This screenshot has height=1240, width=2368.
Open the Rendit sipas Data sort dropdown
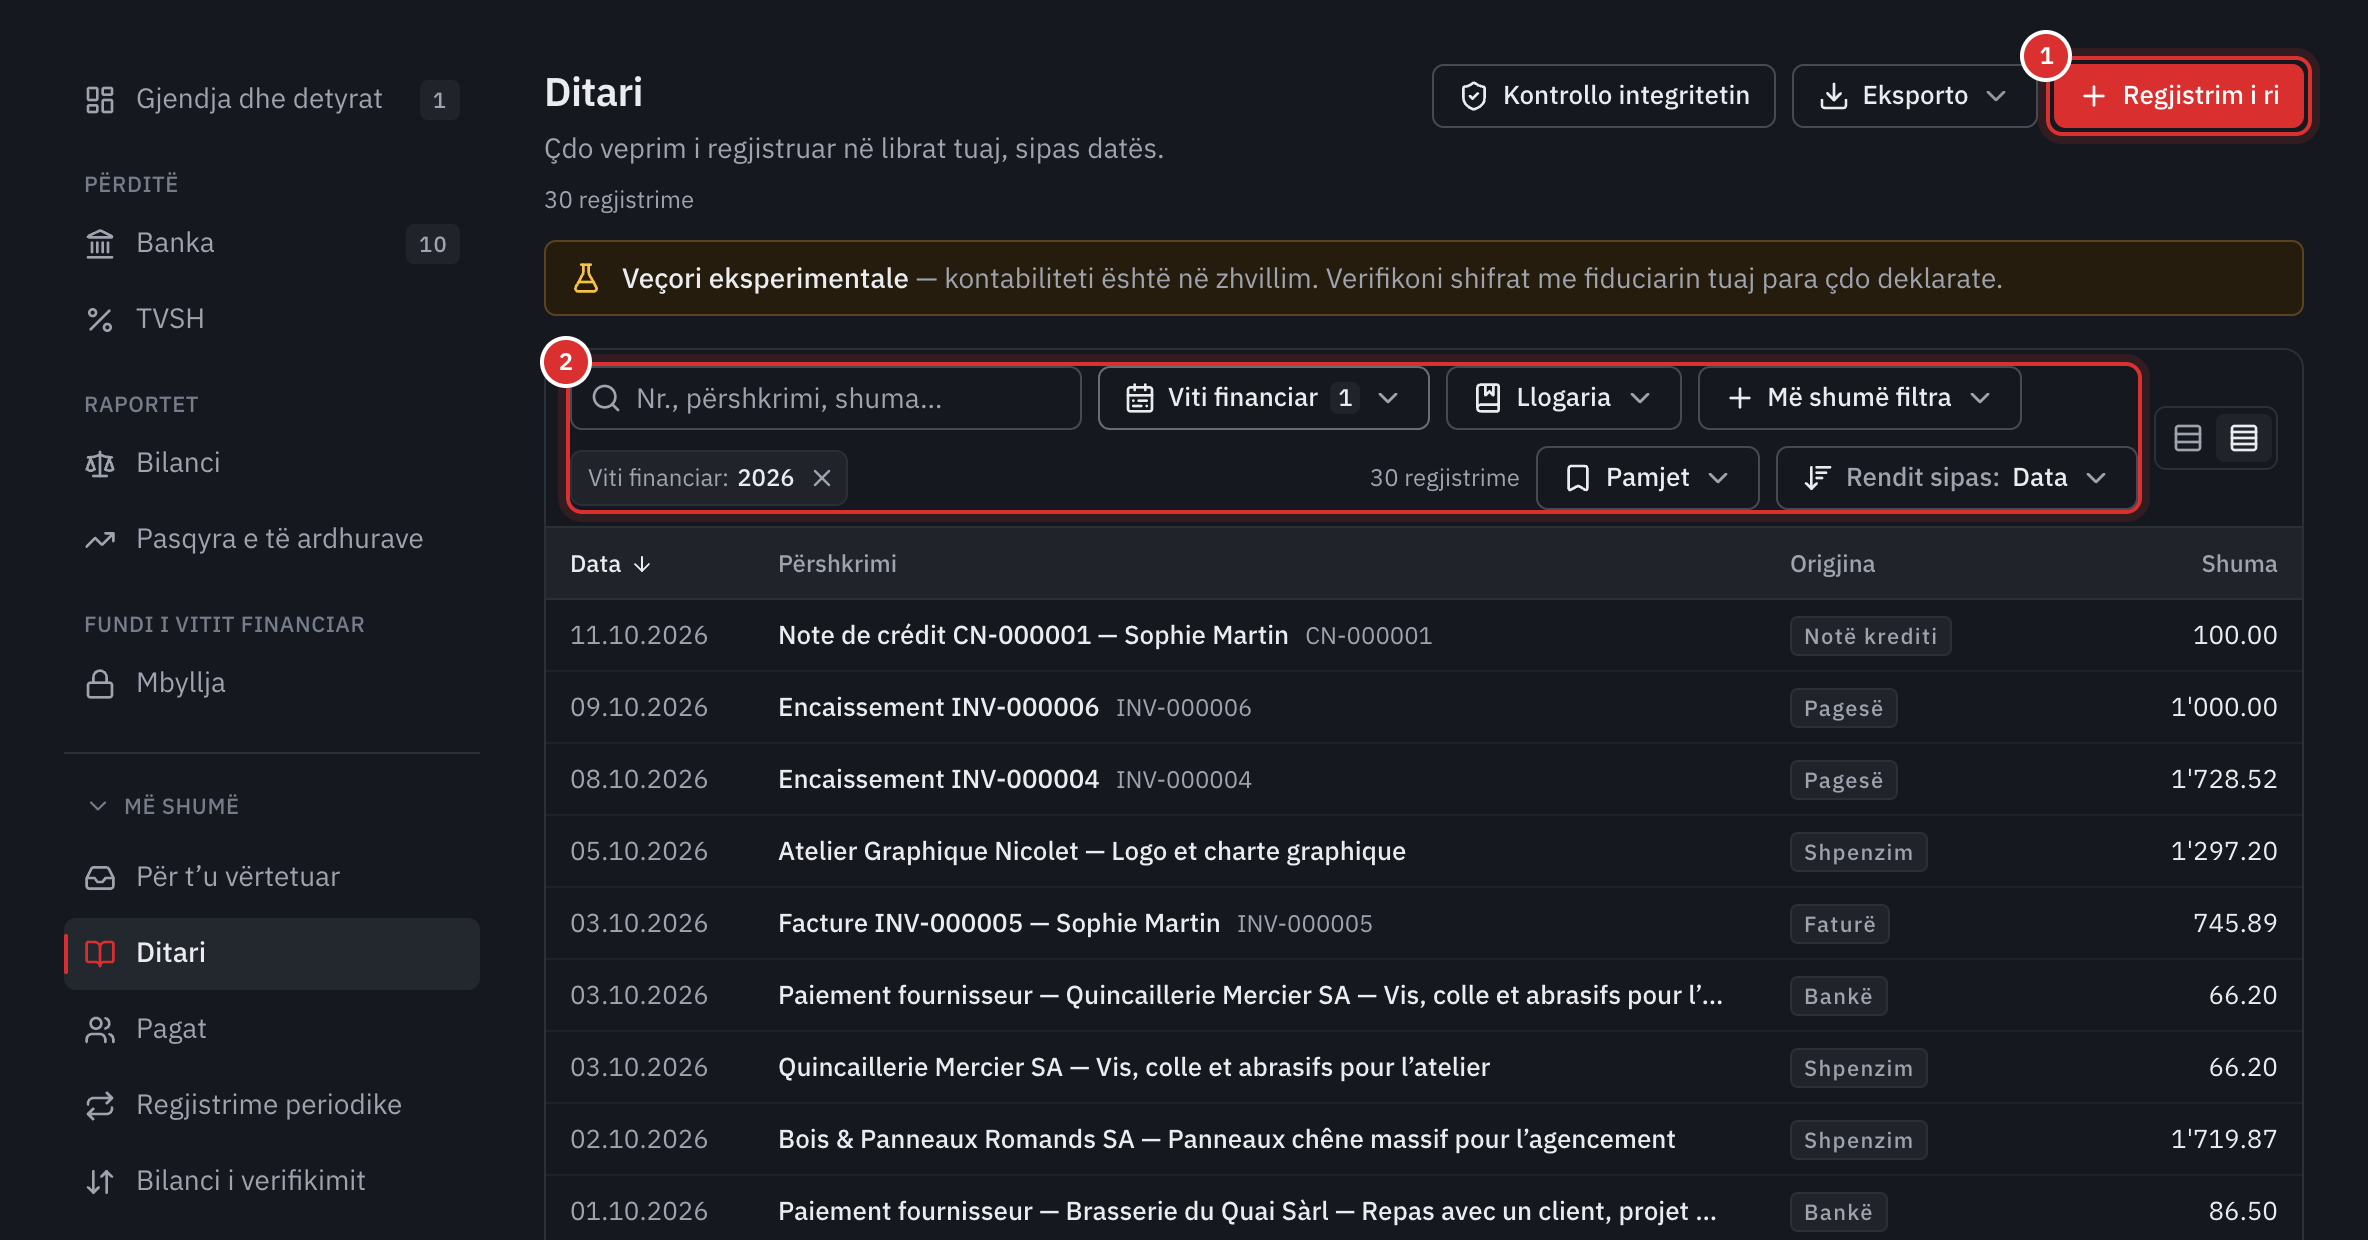tap(1956, 478)
